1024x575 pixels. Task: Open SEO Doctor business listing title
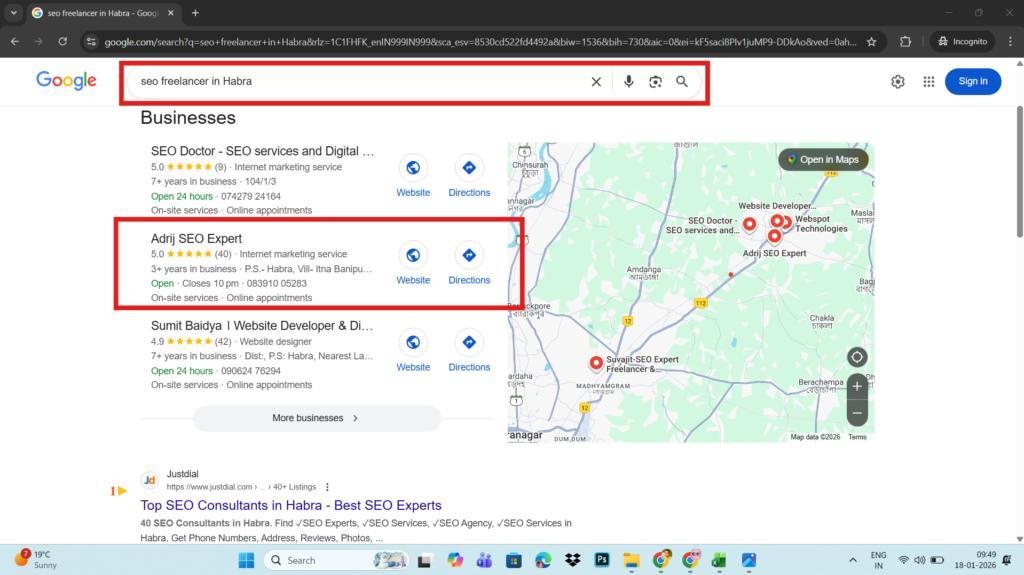click(x=263, y=152)
